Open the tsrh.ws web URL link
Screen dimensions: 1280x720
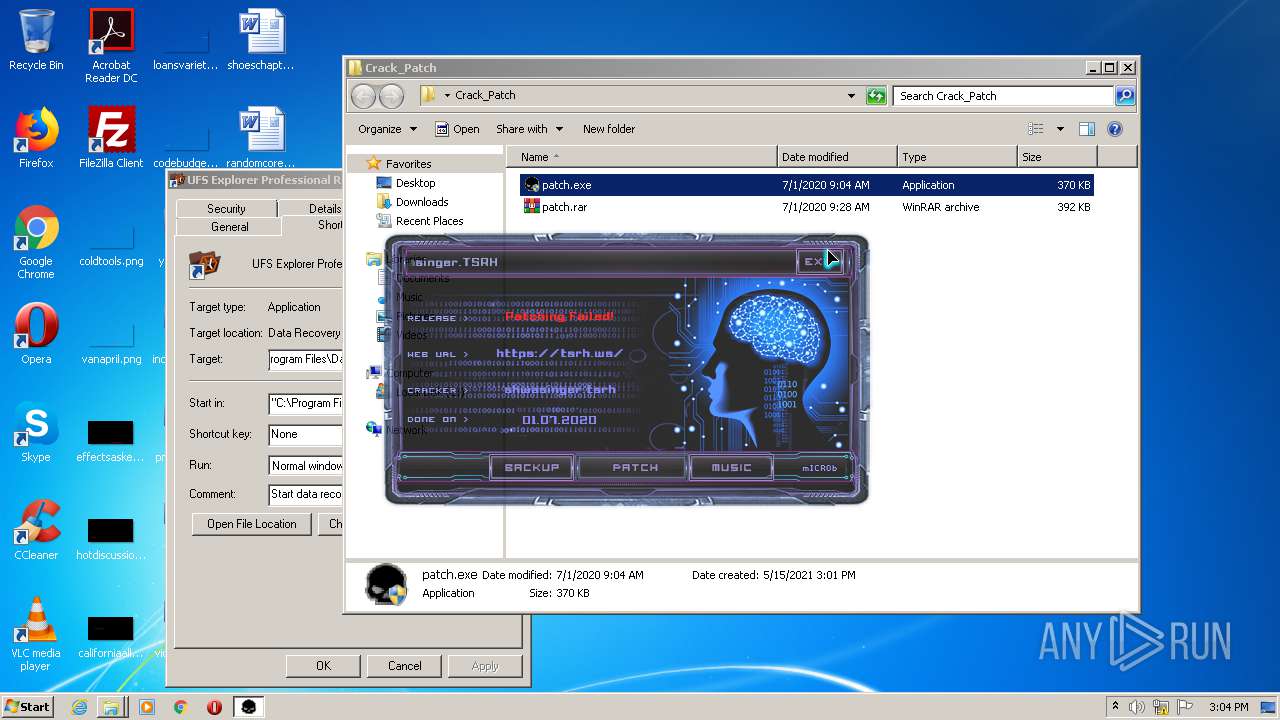pos(559,353)
